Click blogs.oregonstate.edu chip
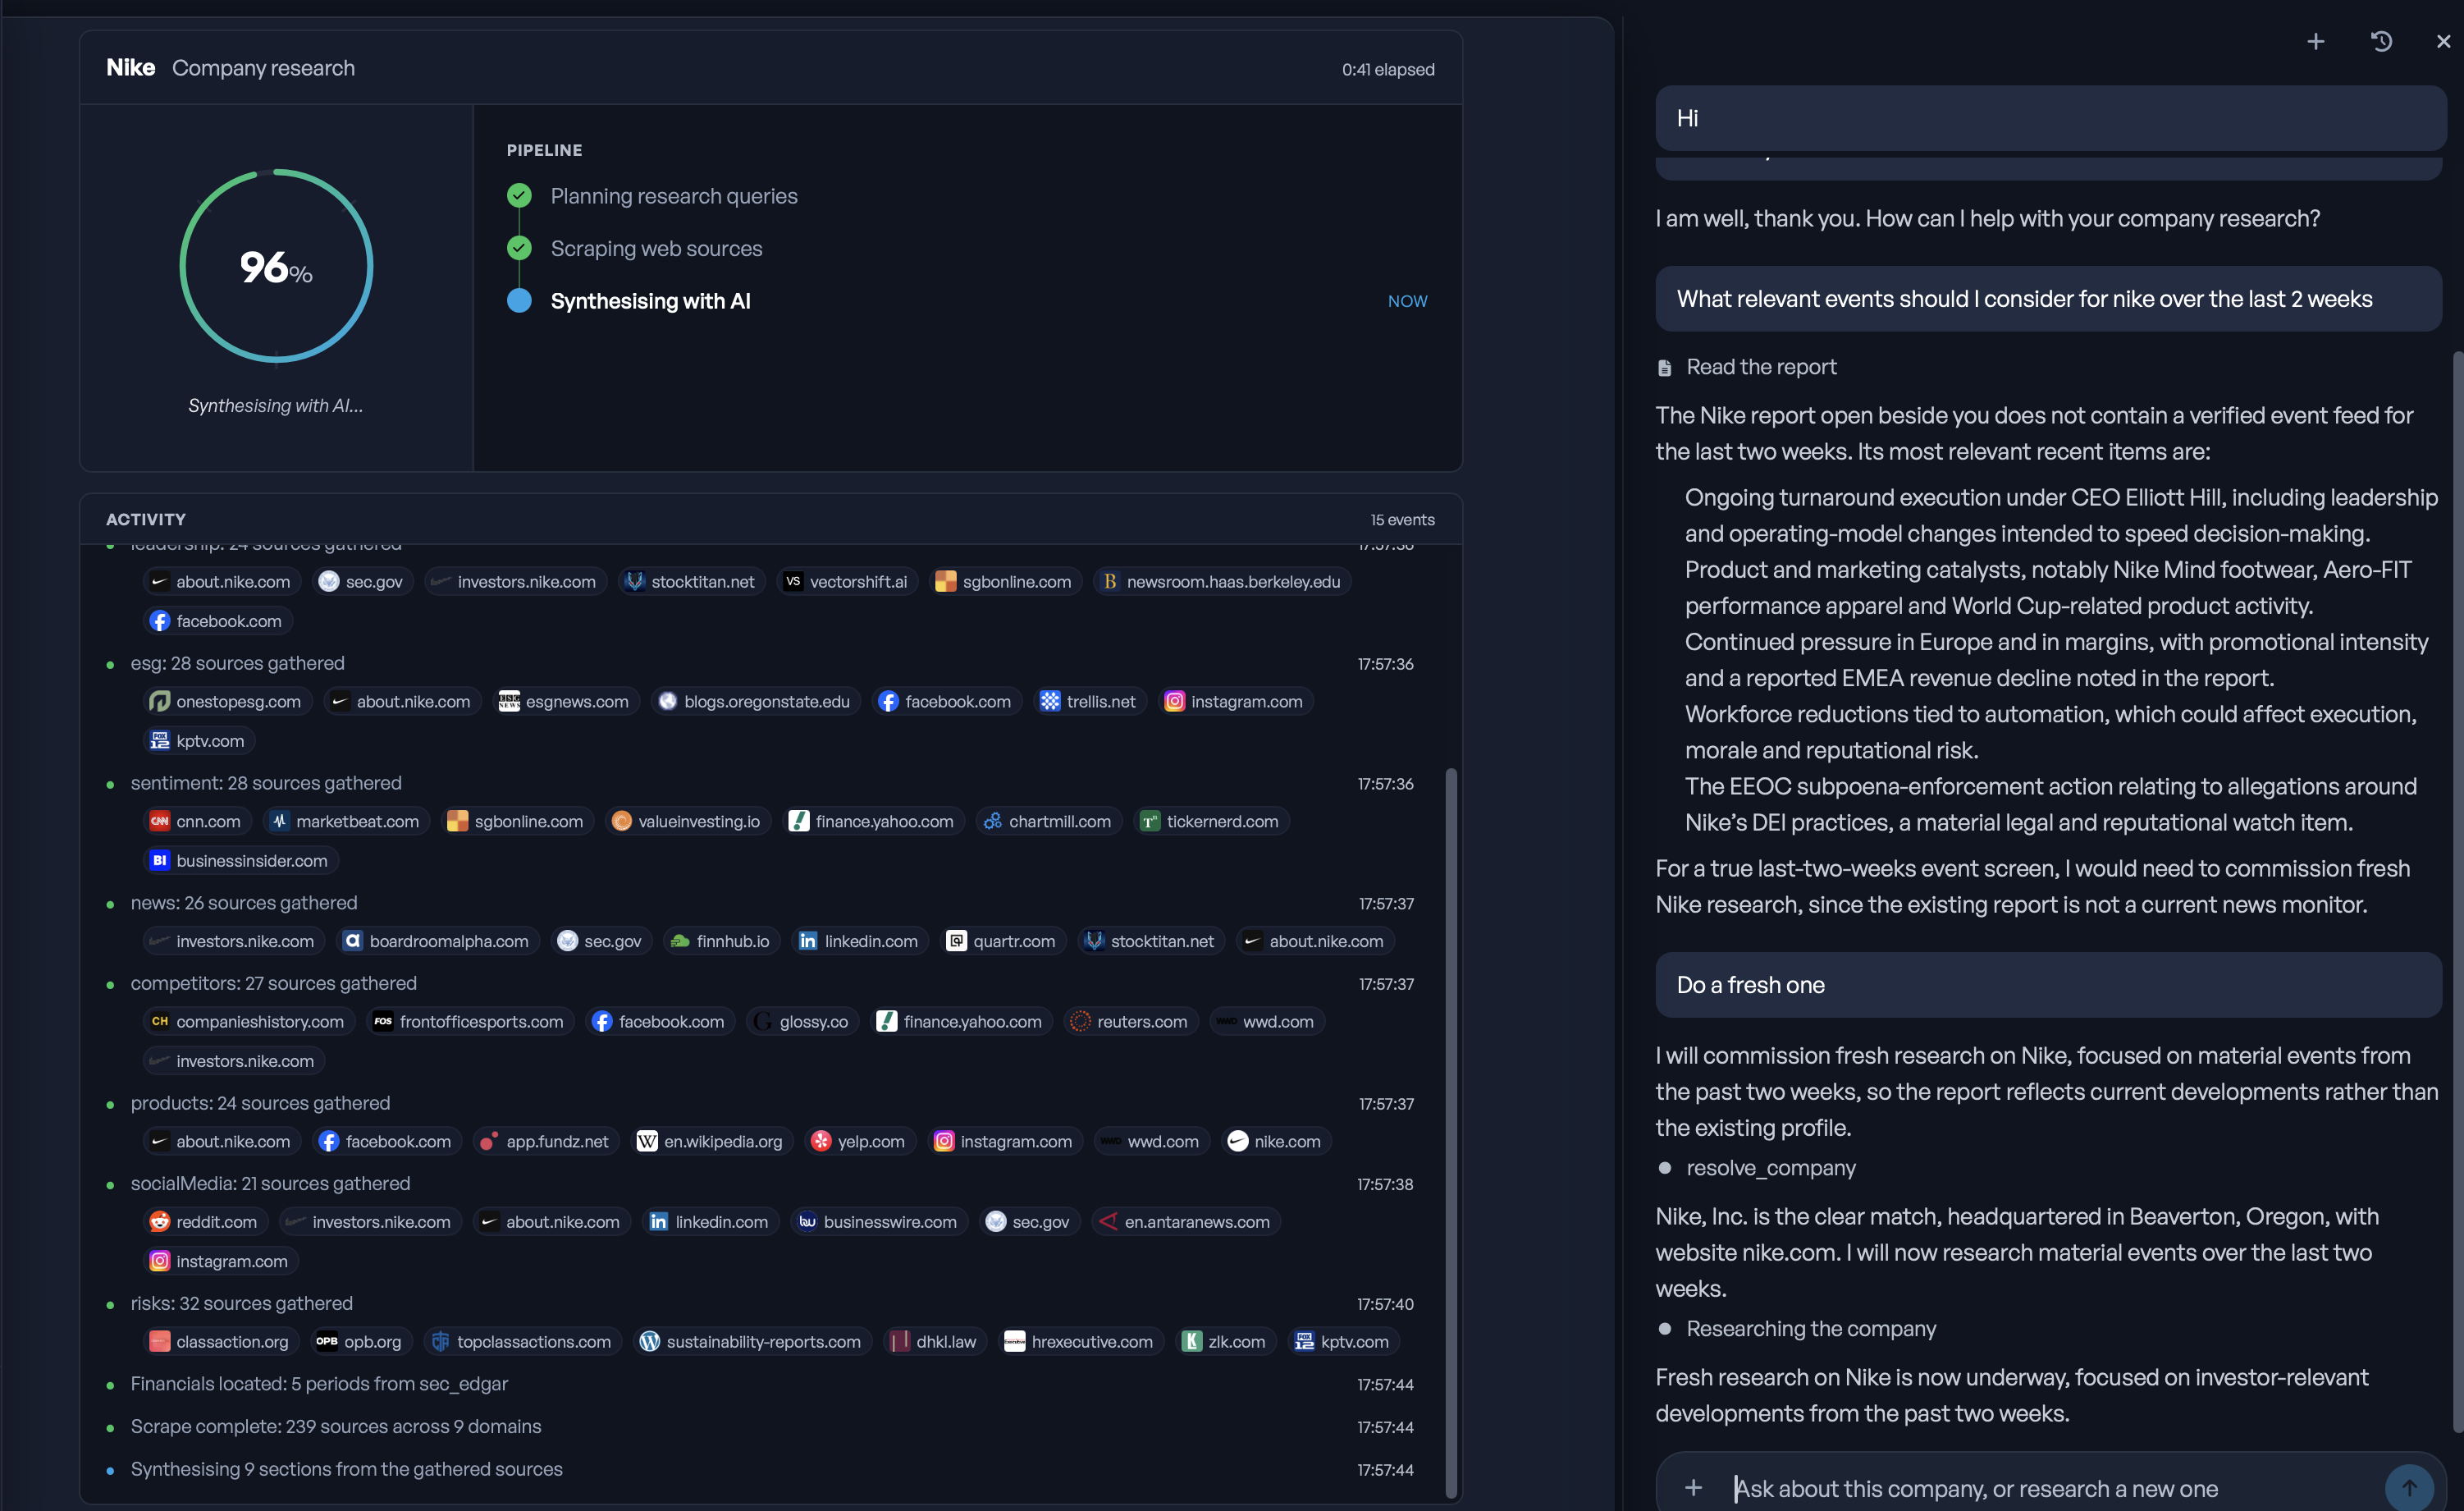Viewport: 2464px width, 1511px height. pos(754,702)
